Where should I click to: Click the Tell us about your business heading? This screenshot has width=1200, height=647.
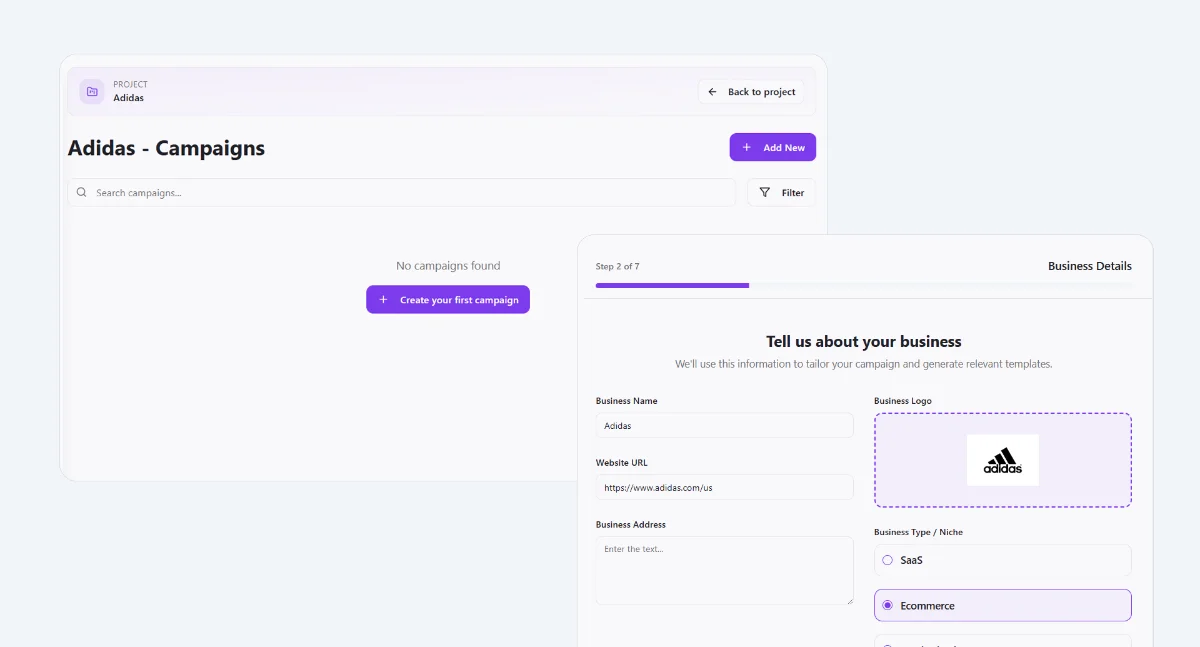(x=864, y=341)
